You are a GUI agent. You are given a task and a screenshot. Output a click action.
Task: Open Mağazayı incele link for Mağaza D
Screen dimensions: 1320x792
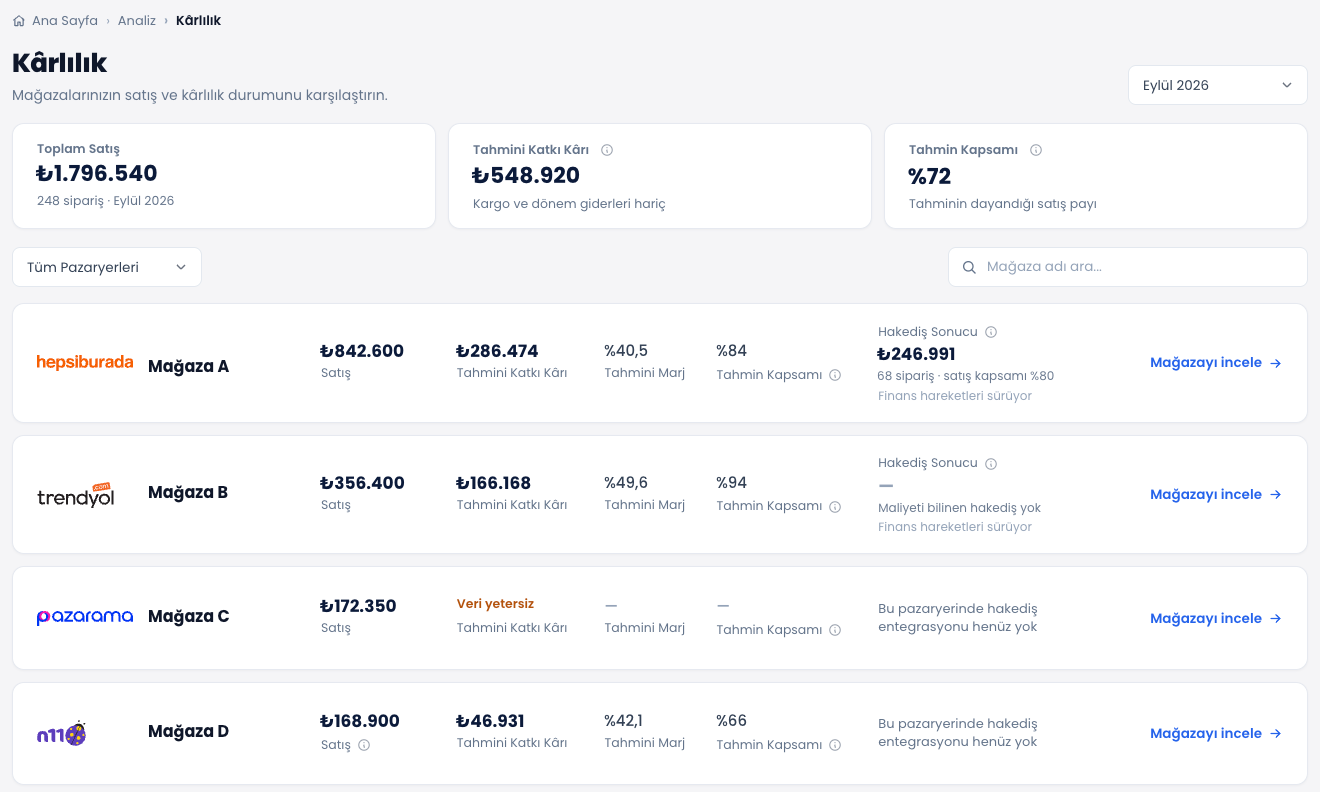click(x=1216, y=734)
